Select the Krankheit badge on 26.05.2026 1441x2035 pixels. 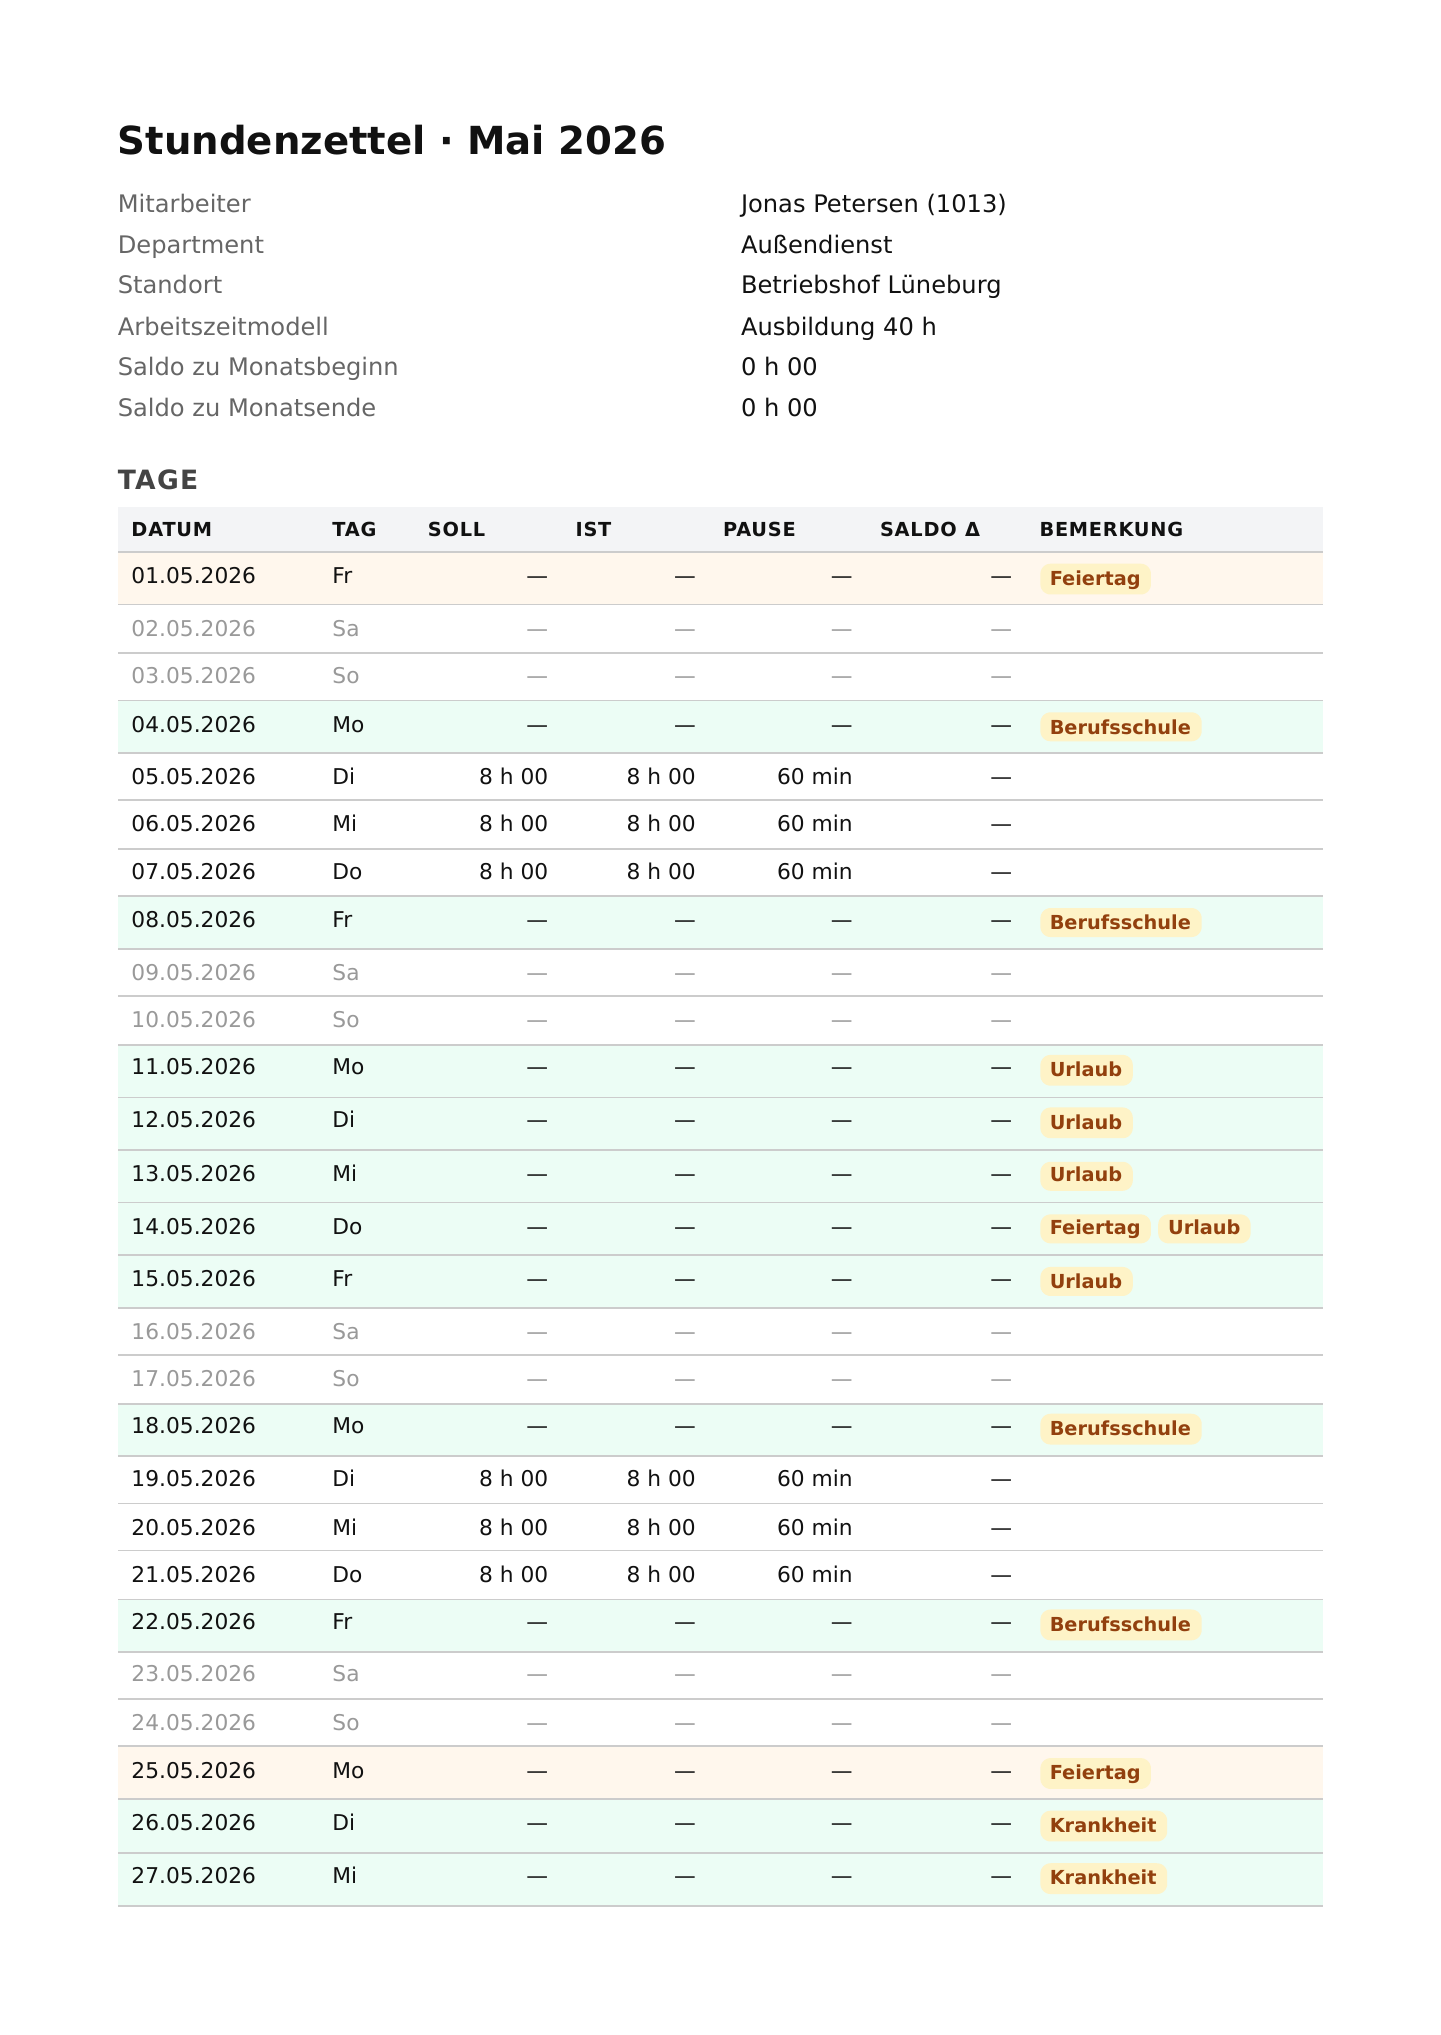point(1103,1826)
